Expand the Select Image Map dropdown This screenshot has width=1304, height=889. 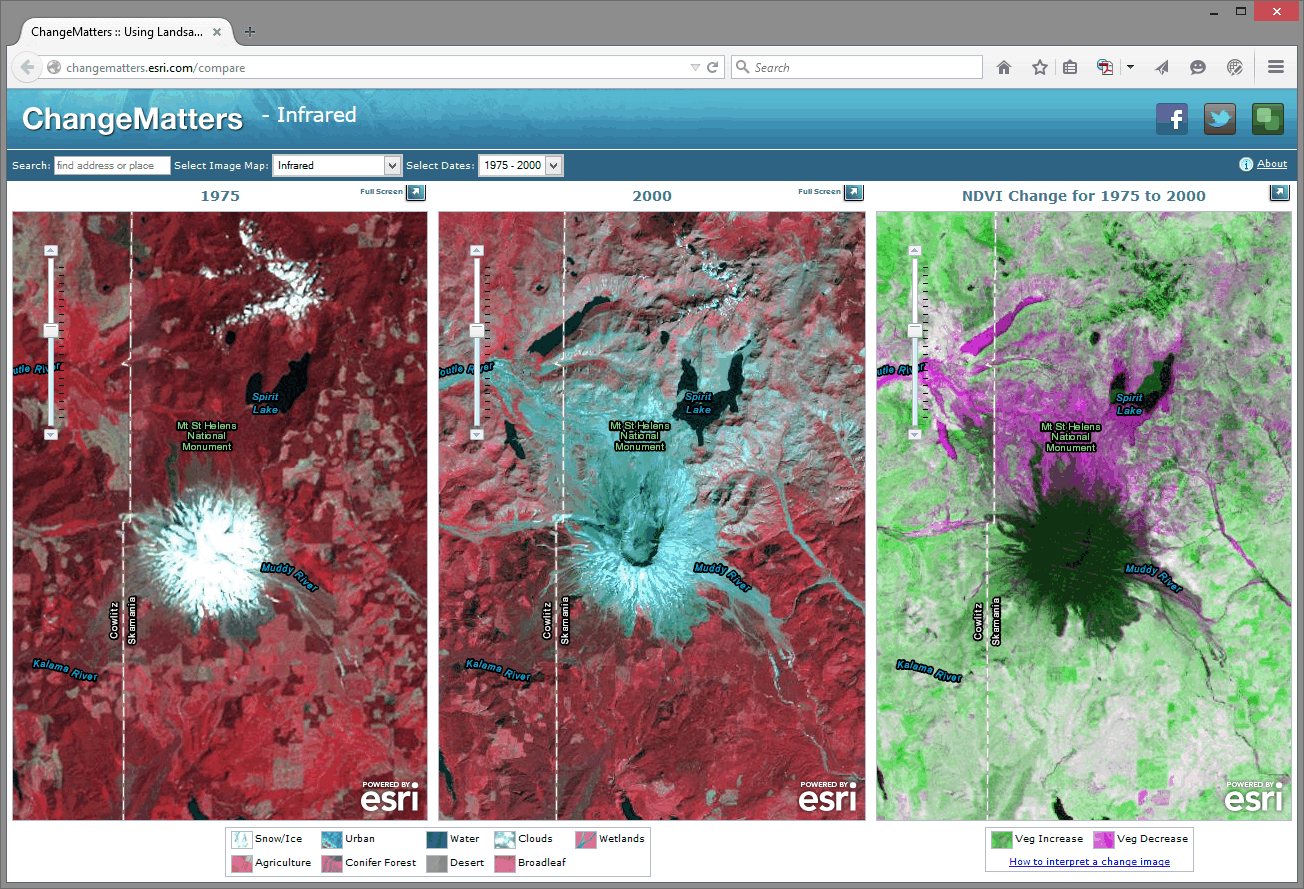click(392, 166)
